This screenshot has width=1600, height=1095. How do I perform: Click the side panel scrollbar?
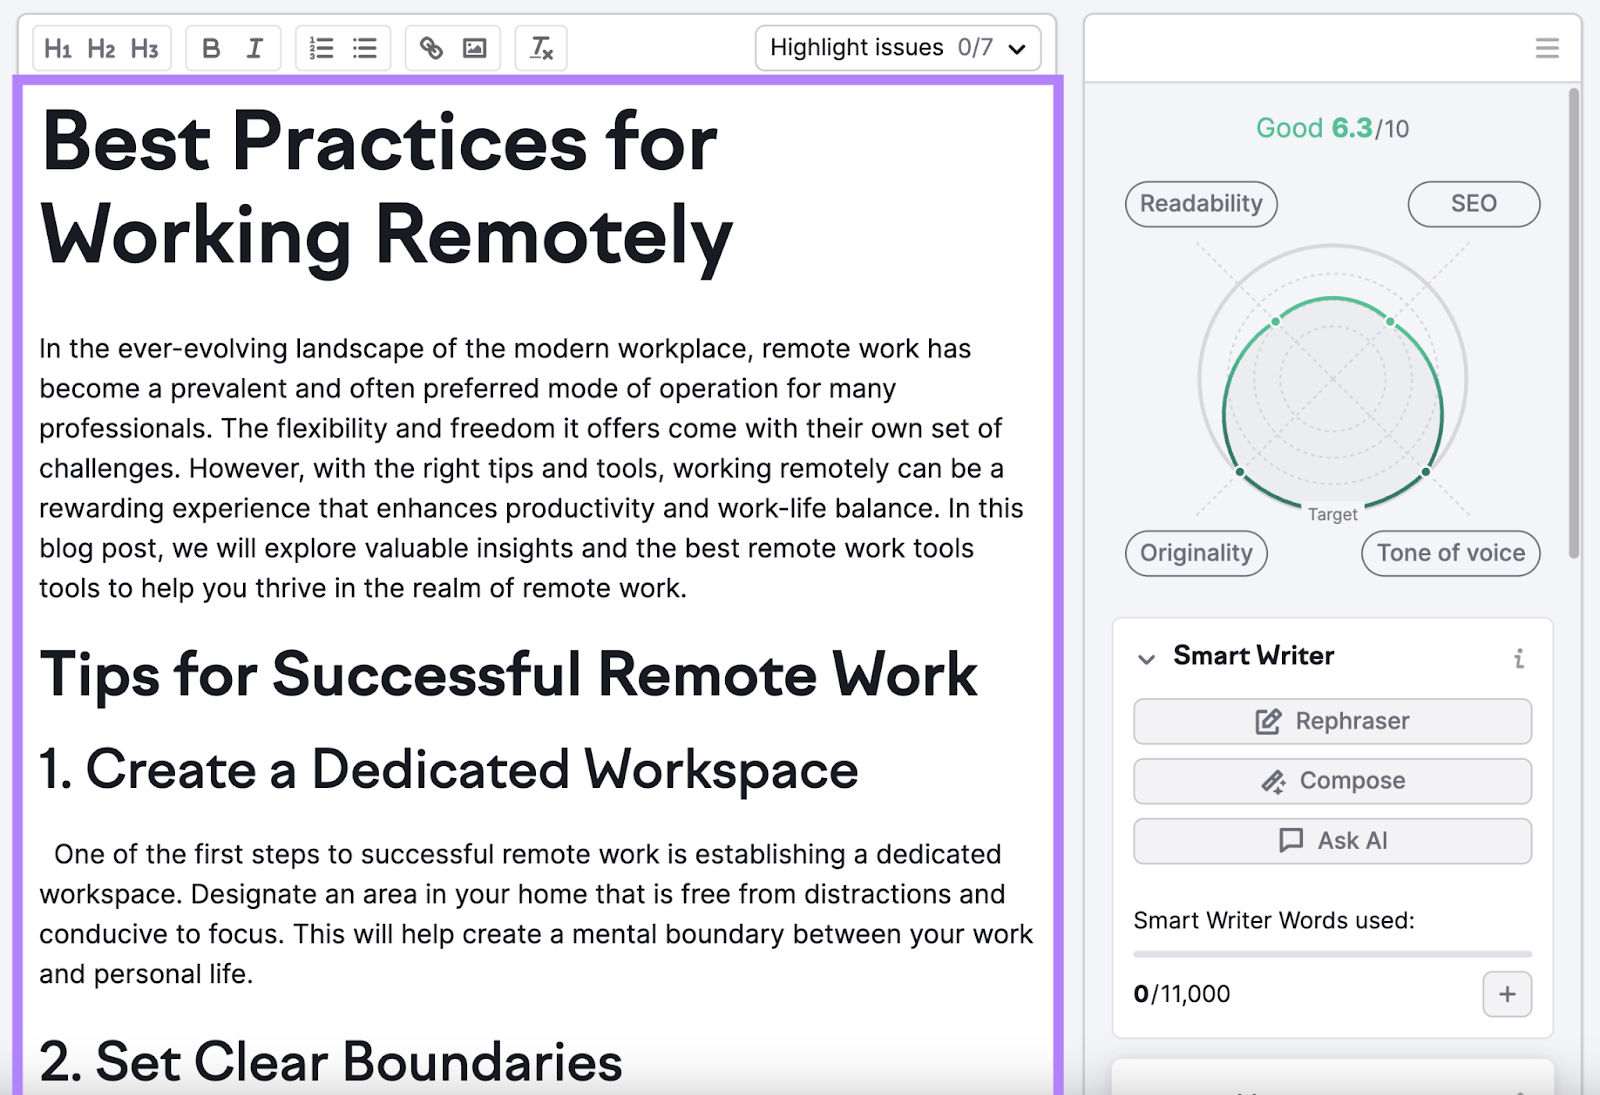1574,322
